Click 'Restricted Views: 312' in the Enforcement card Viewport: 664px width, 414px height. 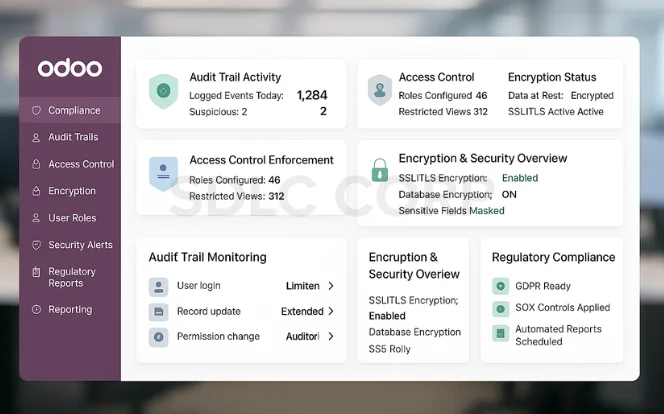pos(237,196)
